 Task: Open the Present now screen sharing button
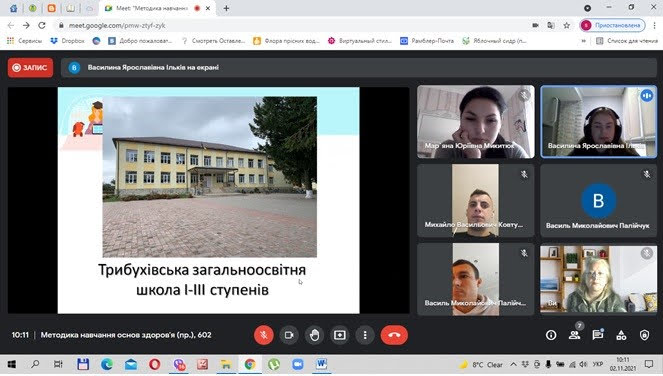(x=340, y=335)
